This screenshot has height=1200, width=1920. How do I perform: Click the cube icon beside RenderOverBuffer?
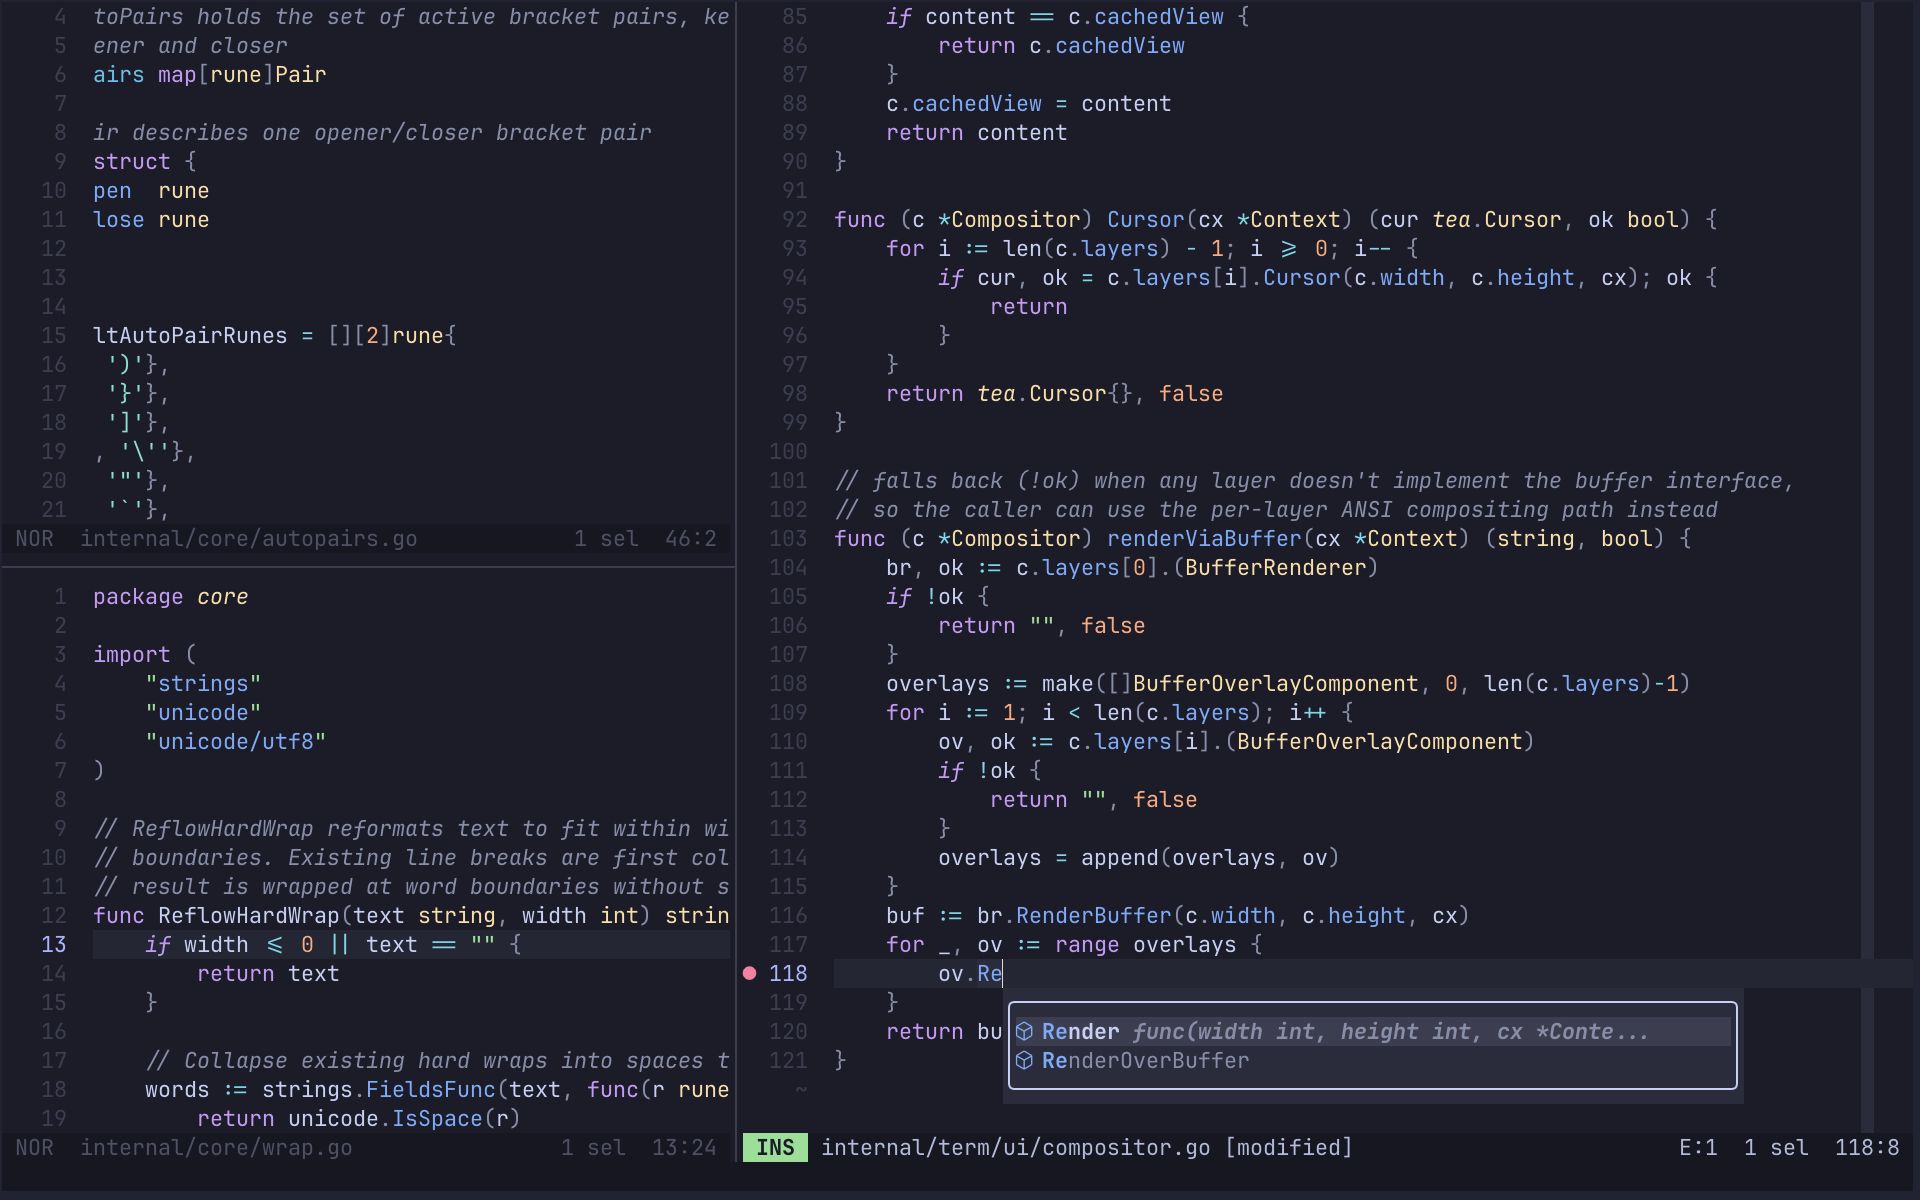[x=1024, y=1061]
